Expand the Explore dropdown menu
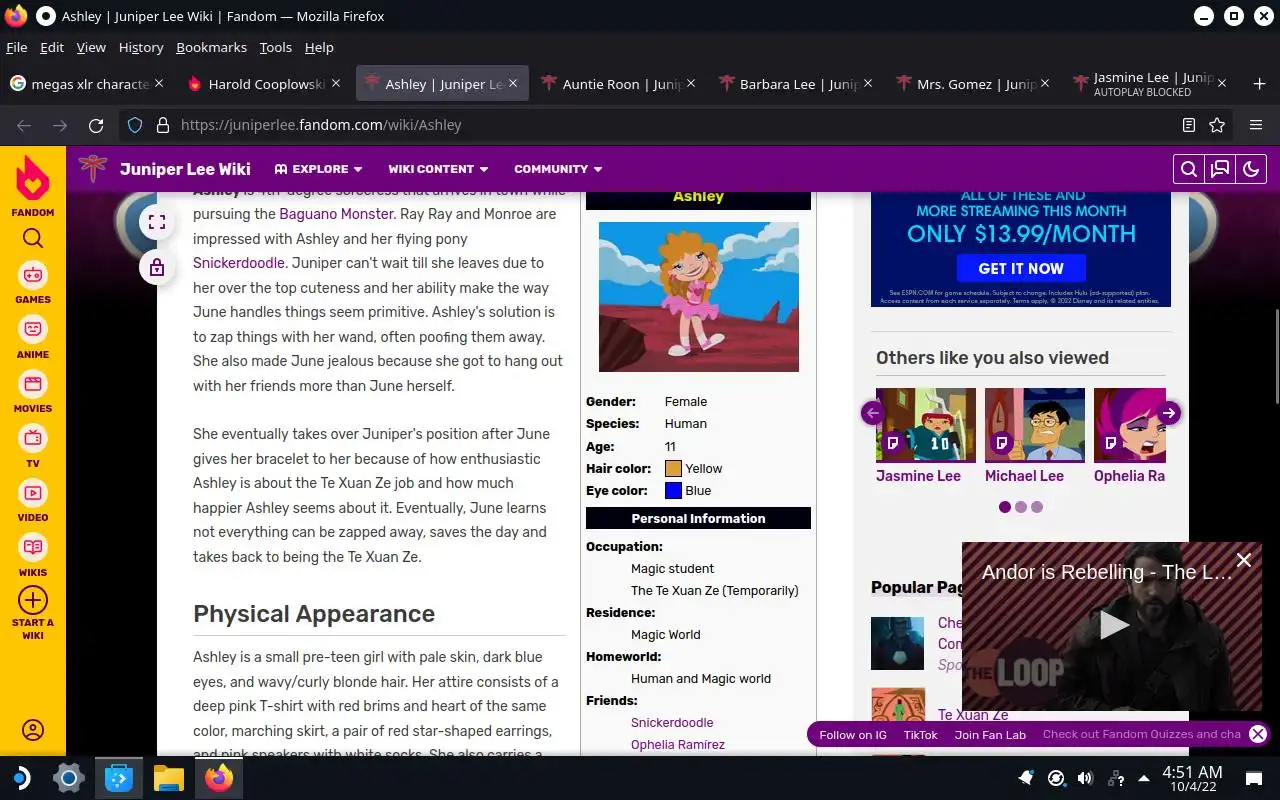 319,169
